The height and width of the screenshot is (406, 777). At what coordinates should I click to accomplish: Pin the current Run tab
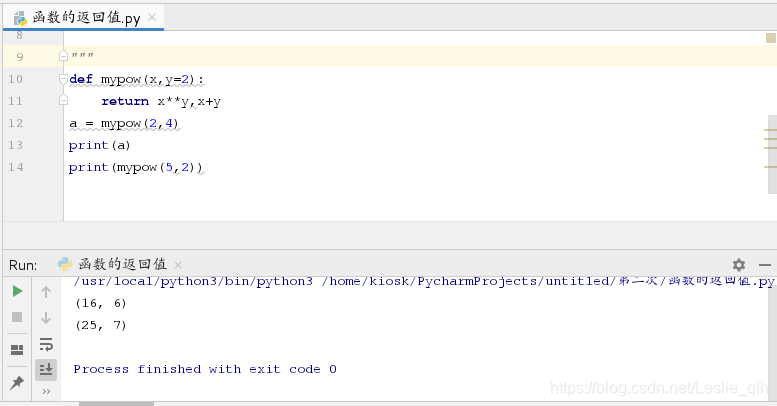pyautogui.click(x=17, y=382)
